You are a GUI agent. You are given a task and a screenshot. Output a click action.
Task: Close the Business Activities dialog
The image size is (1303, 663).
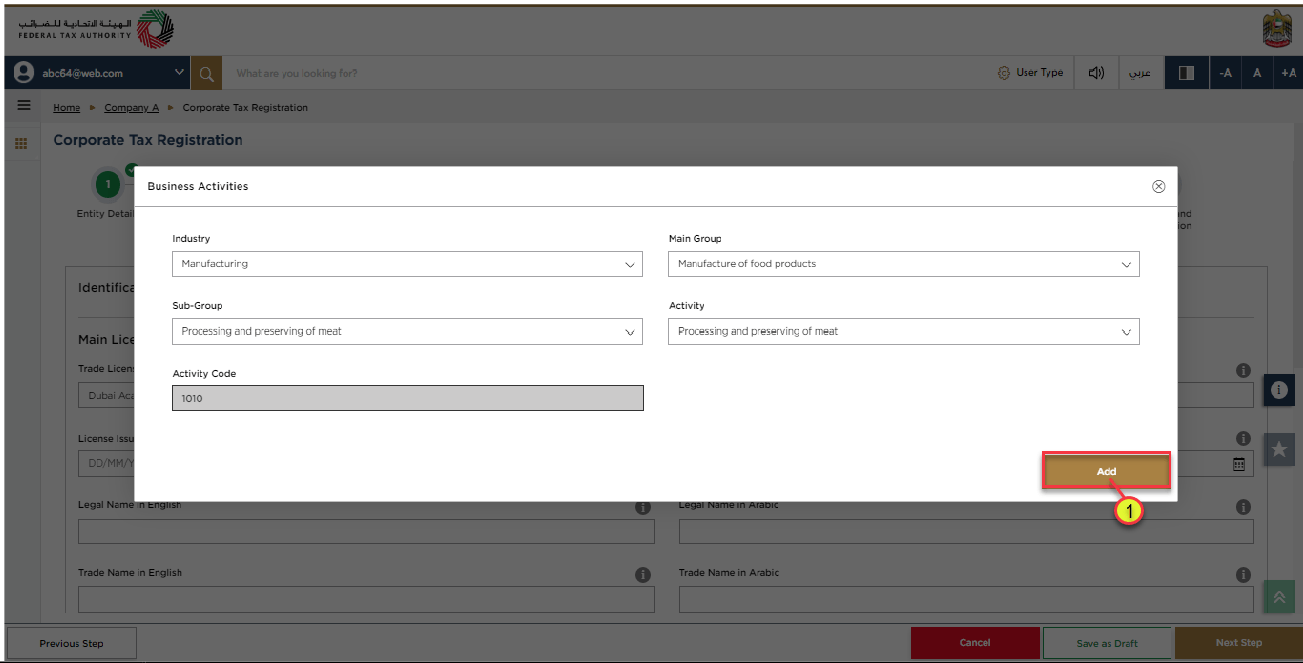tap(1159, 186)
